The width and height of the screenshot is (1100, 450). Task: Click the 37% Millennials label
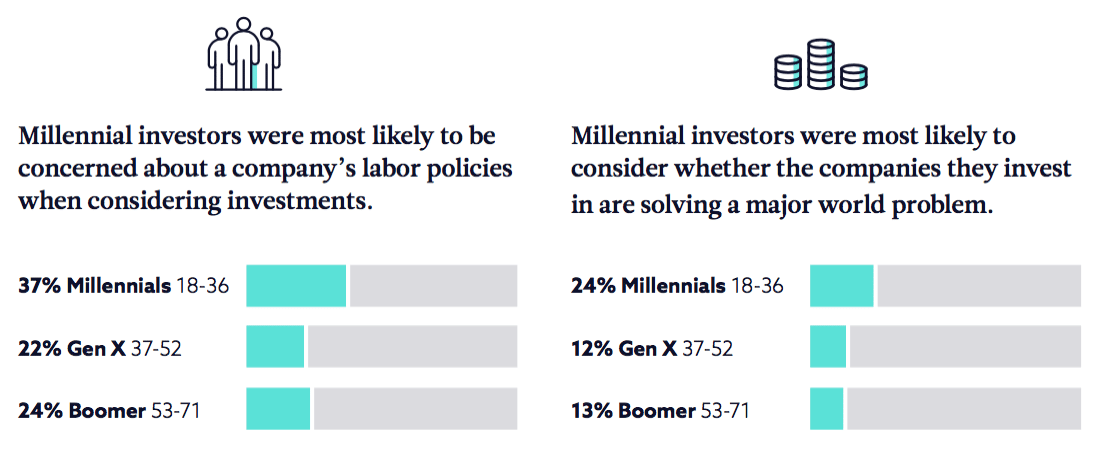point(124,286)
